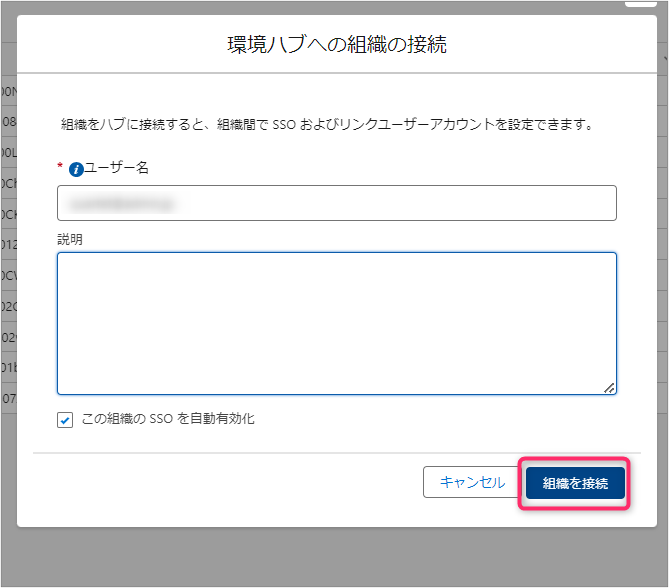This screenshot has width=669, height=588.
Task: Select the background row starting with 0CV
Action: pyautogui.click(x=8, y=276)
